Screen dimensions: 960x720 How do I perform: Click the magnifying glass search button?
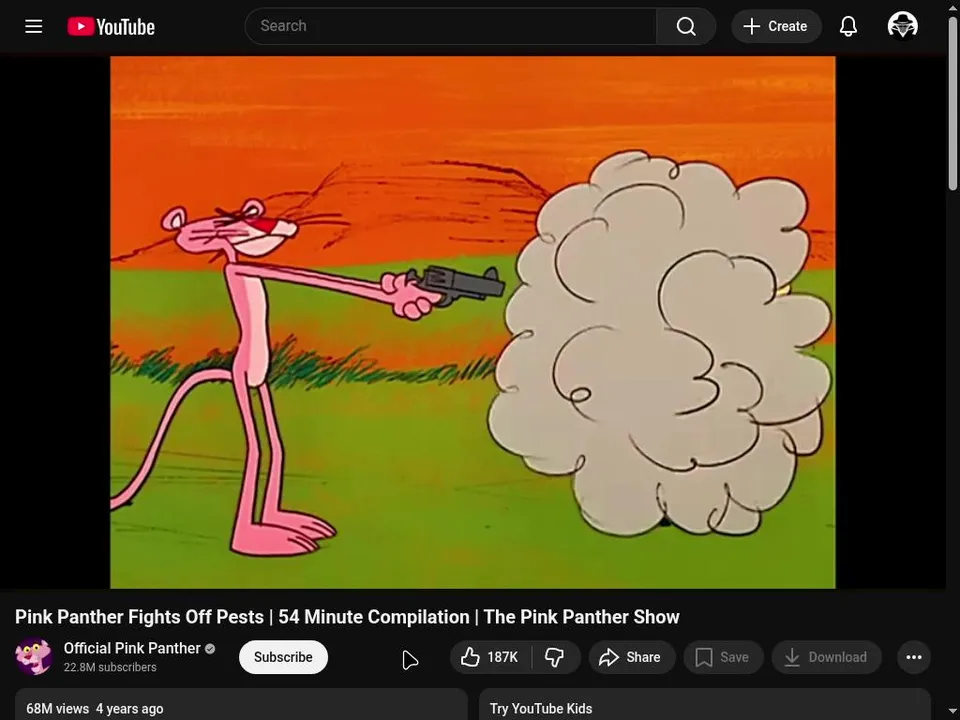[x=686, y=26]
